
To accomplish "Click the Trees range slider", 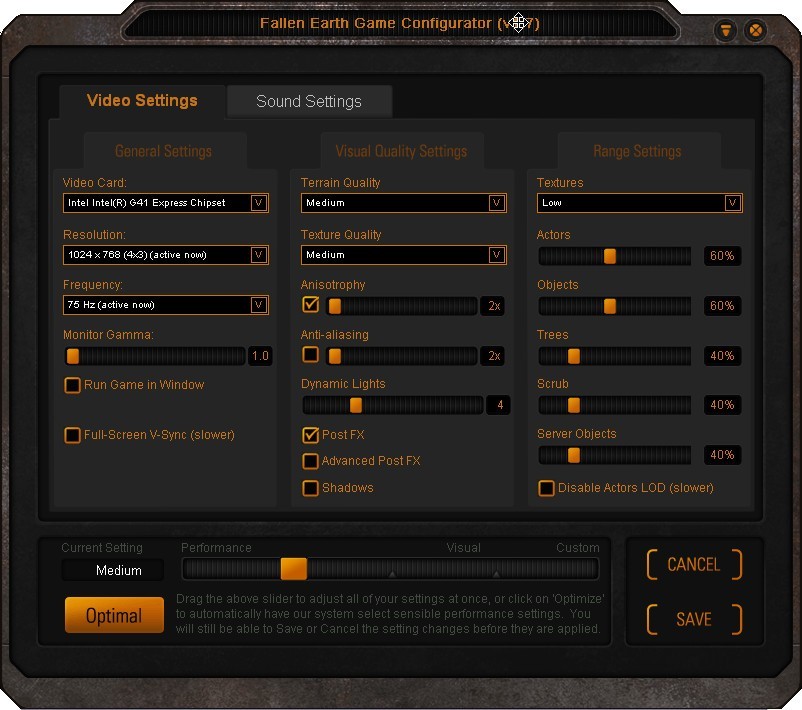I will pos(615,356).
